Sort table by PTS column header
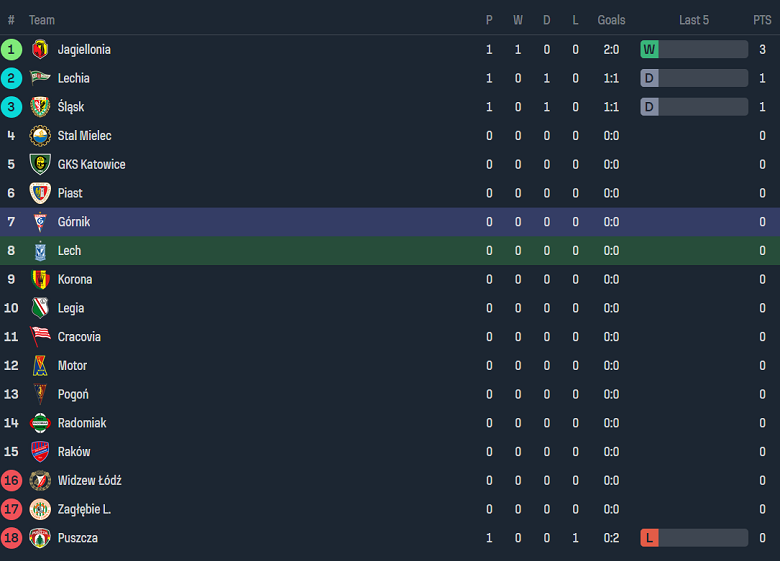 (762, 20)
